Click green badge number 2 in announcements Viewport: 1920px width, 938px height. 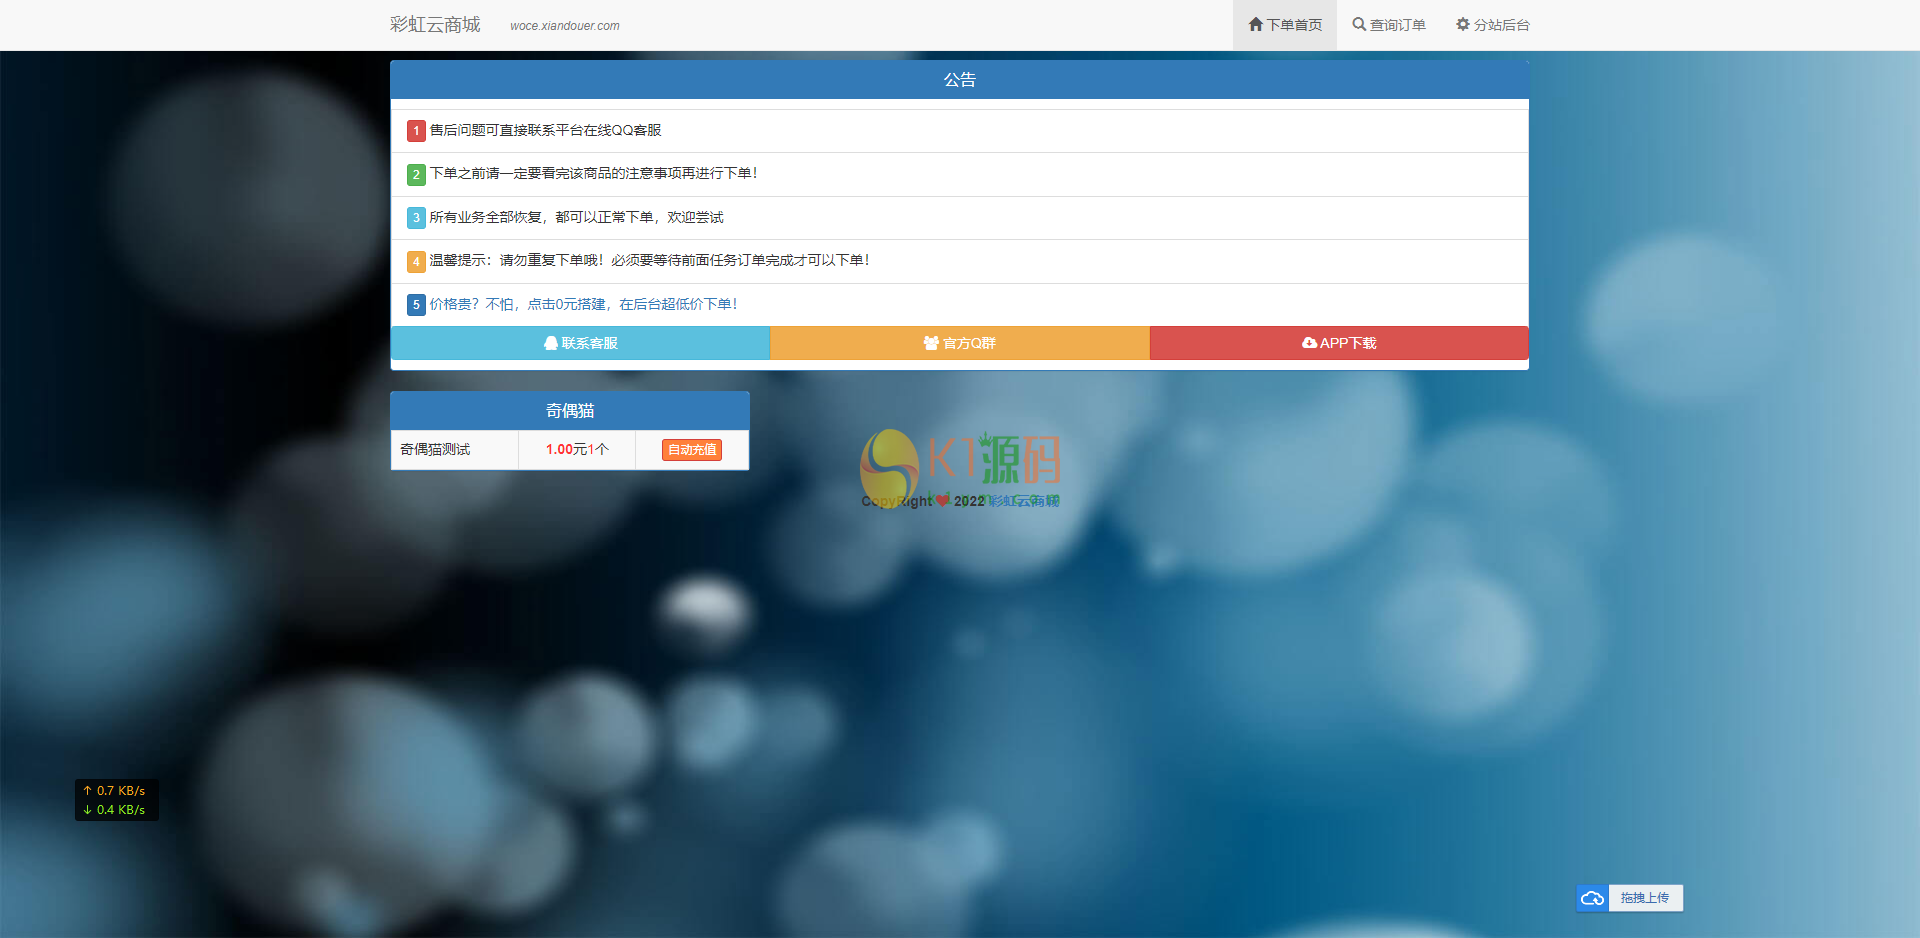(416, 175)
